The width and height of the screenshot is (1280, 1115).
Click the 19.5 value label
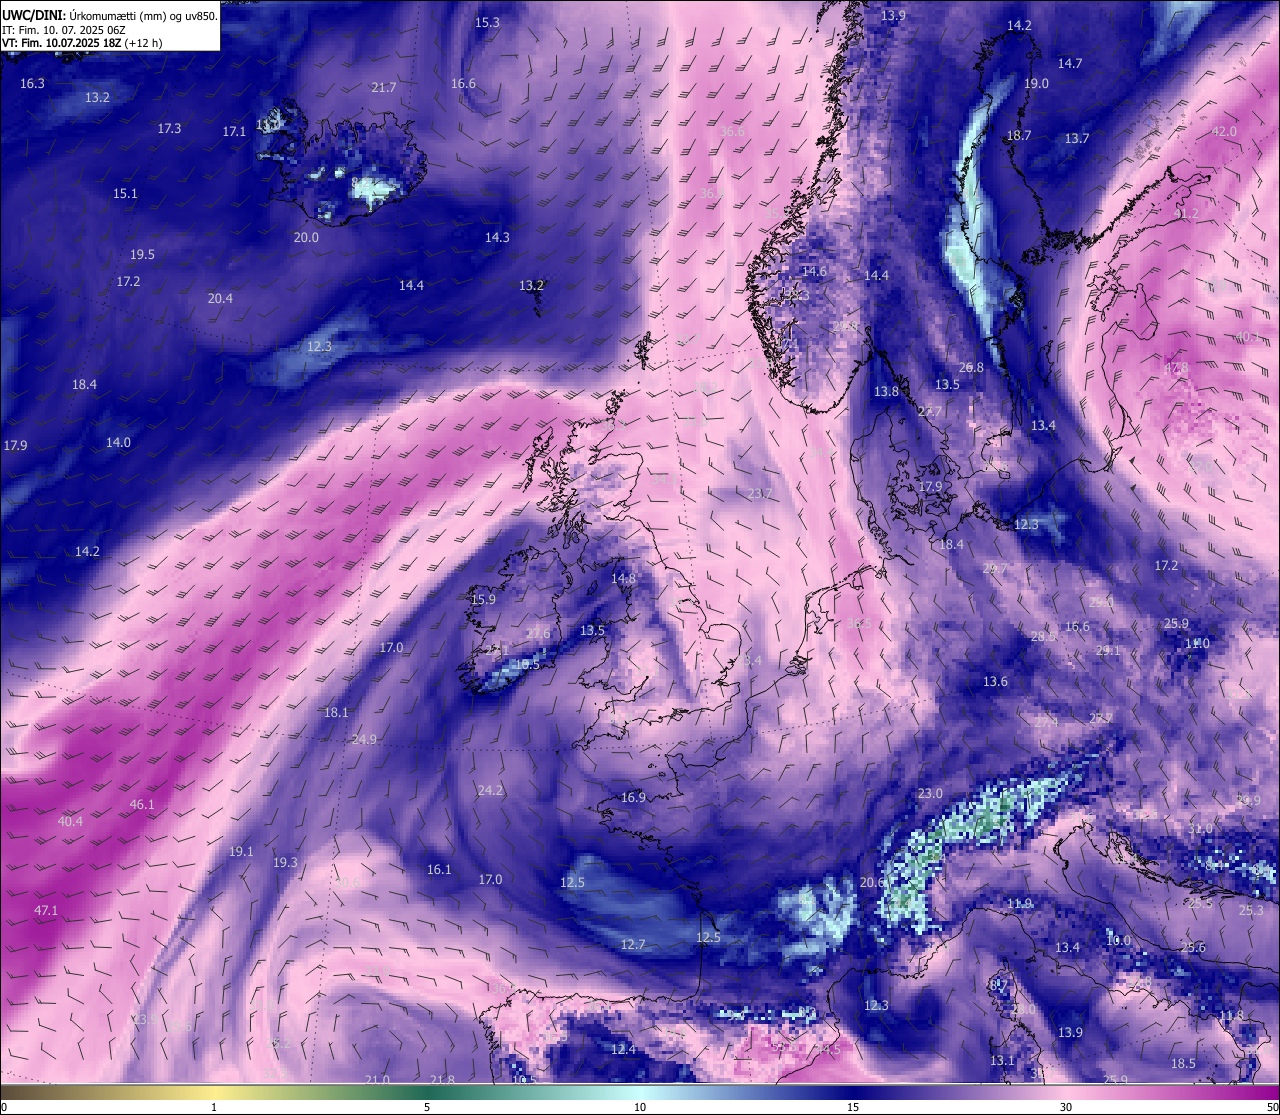(x=143, y=255)
